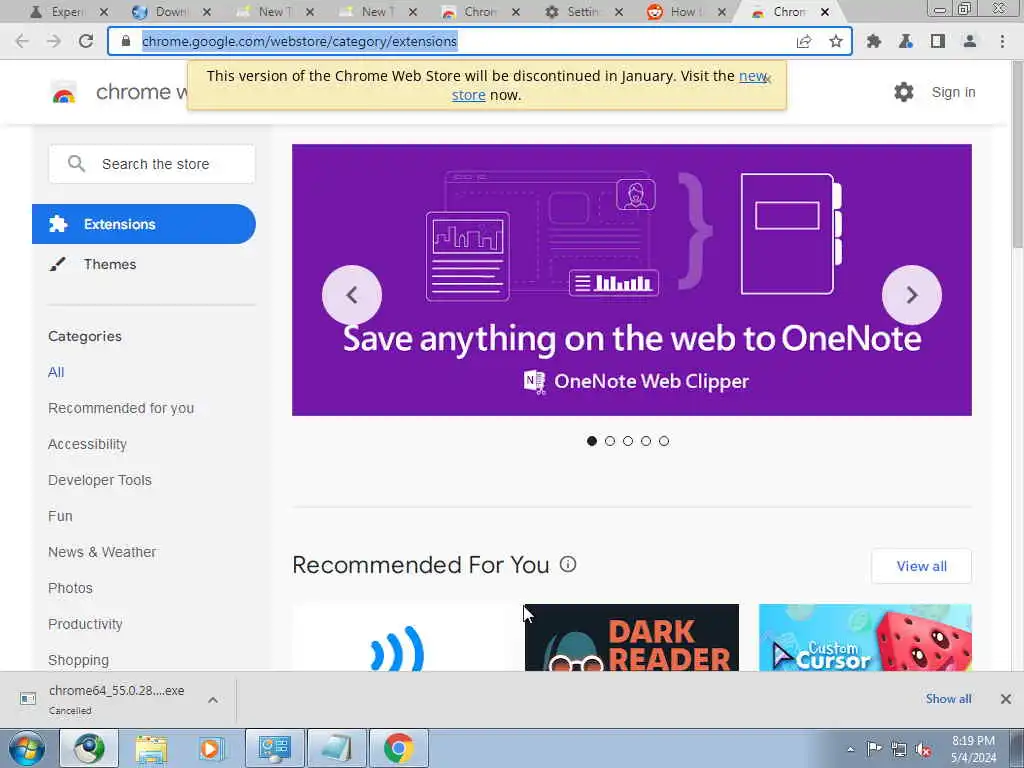This screenshot has width=1024, height=768.
Task: Open Chrome Labs flask icon
Action: point(906,41)
